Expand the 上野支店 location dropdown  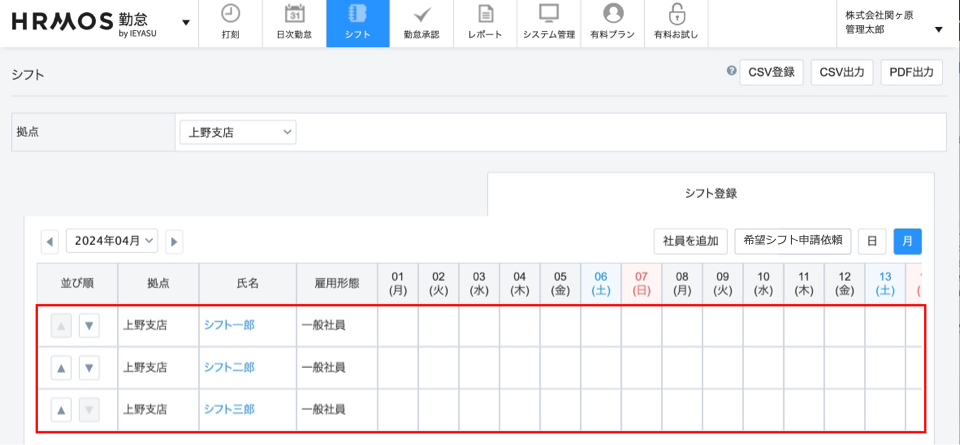tap(237, 132)
